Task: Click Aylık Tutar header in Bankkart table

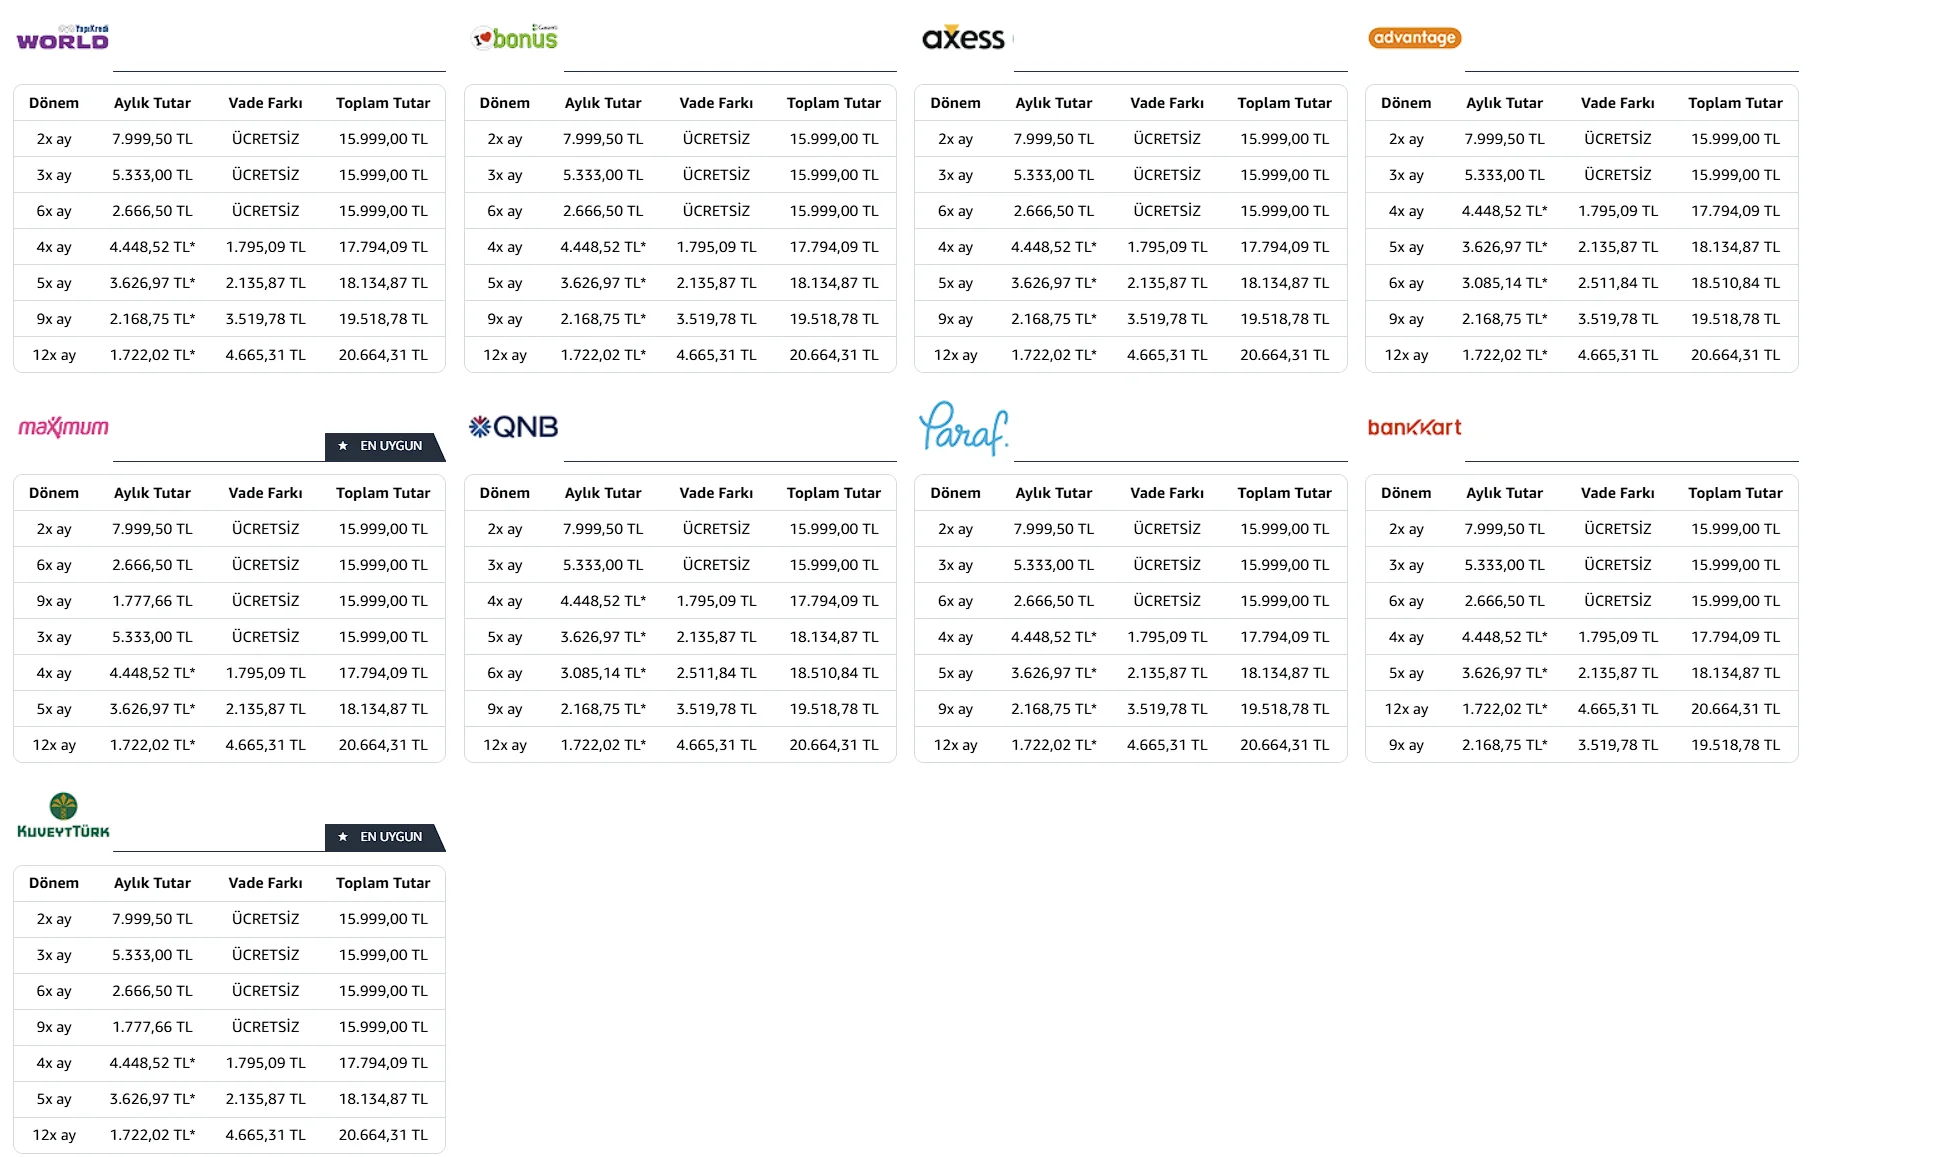Action: pos(1504,493)
